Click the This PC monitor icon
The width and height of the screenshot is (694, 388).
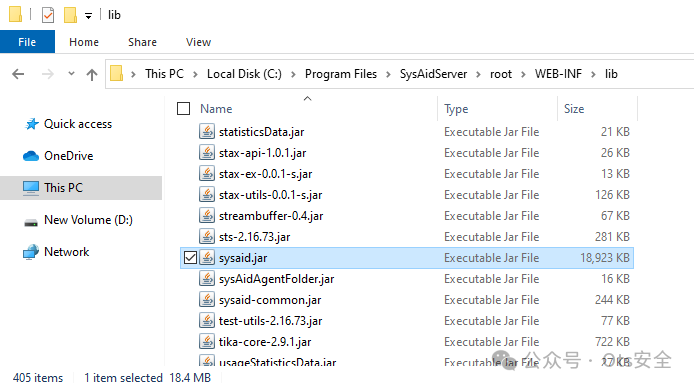click(x=31, y=188)
